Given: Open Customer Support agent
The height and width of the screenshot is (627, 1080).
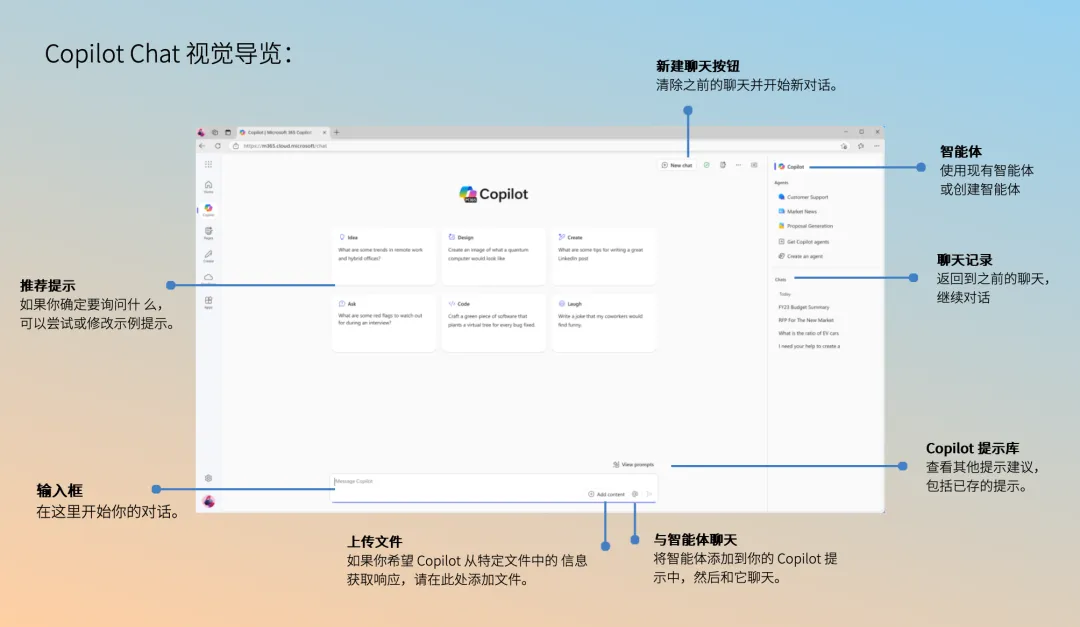Looking at the screenshot, I should point(803,197).
